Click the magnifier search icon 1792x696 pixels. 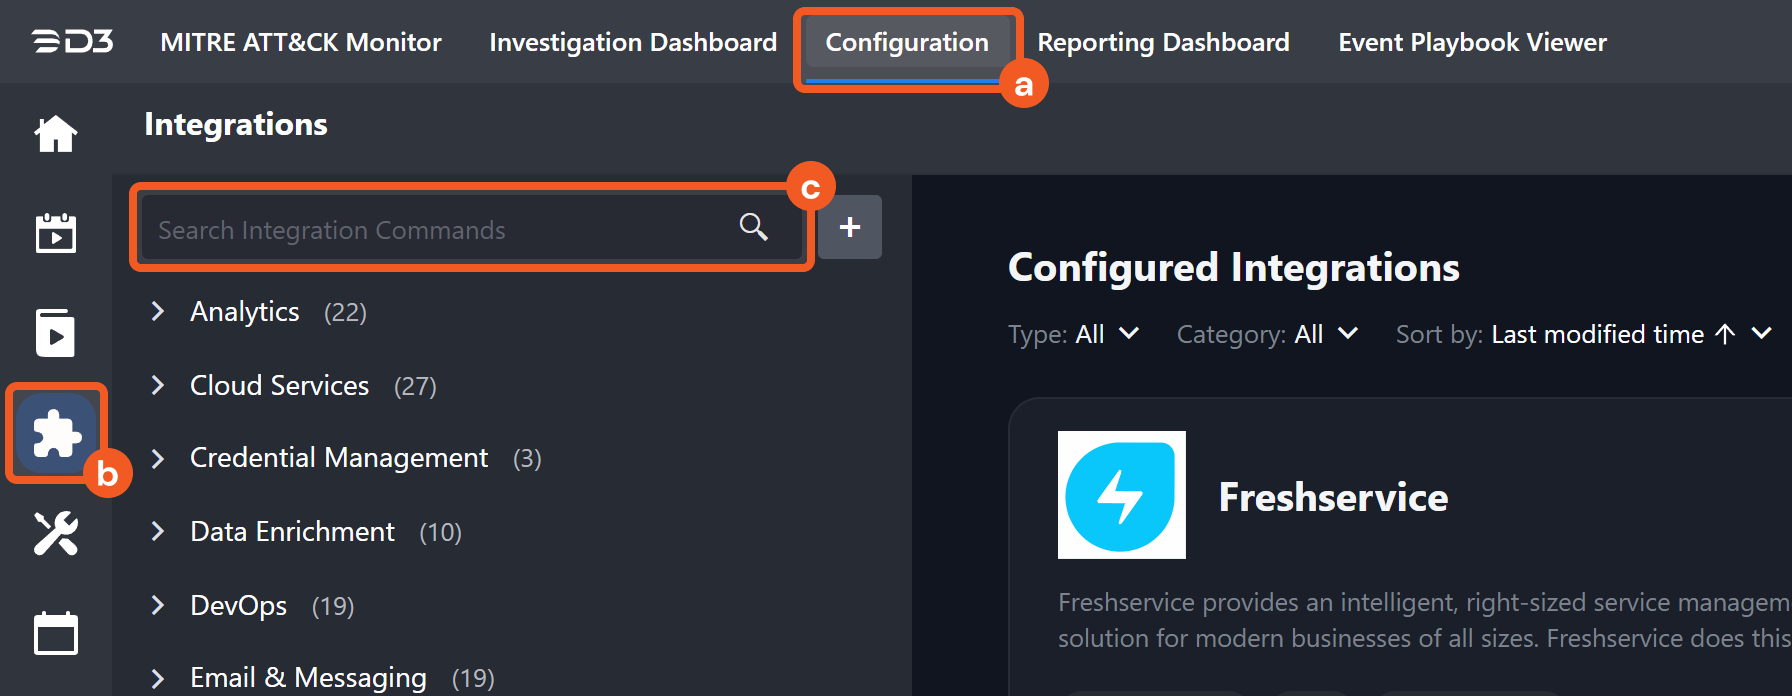[754, 228]
